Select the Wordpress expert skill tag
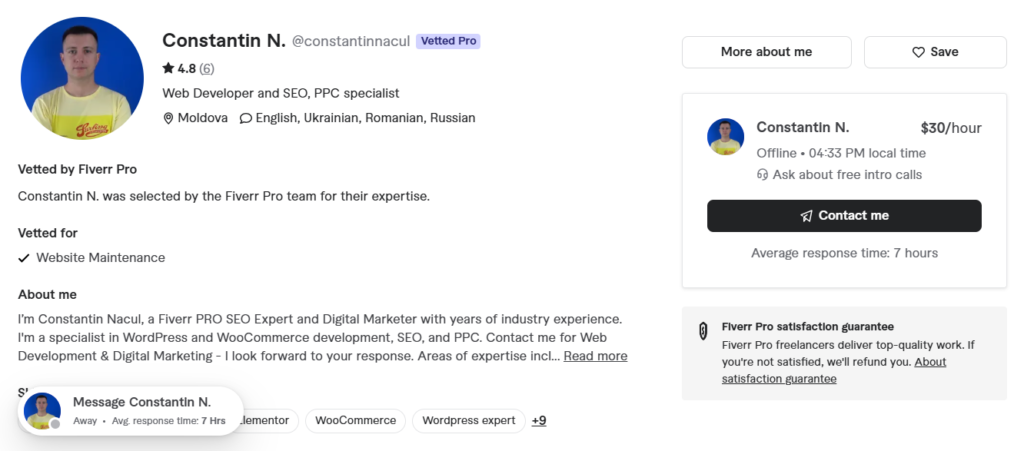Viewport: 1024px width, 451px height. tap(468, 421)
